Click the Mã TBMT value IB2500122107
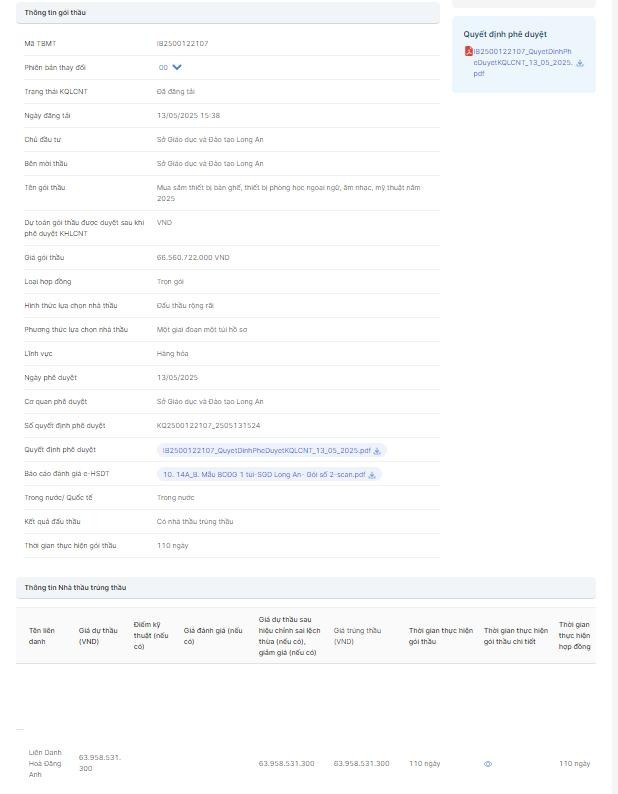The image size is (618, 794). (x=182, y=44)
